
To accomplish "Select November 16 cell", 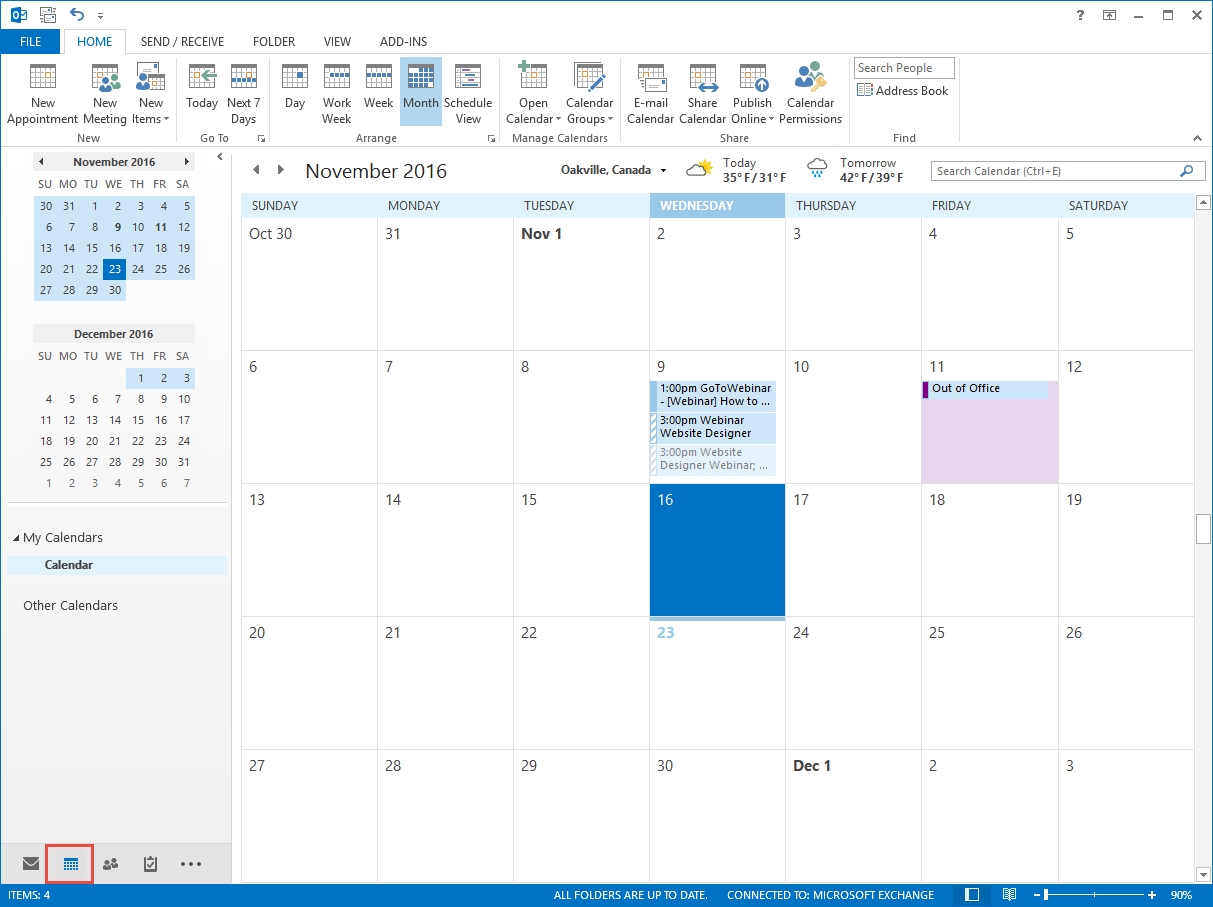I will (x=717, y=550).
